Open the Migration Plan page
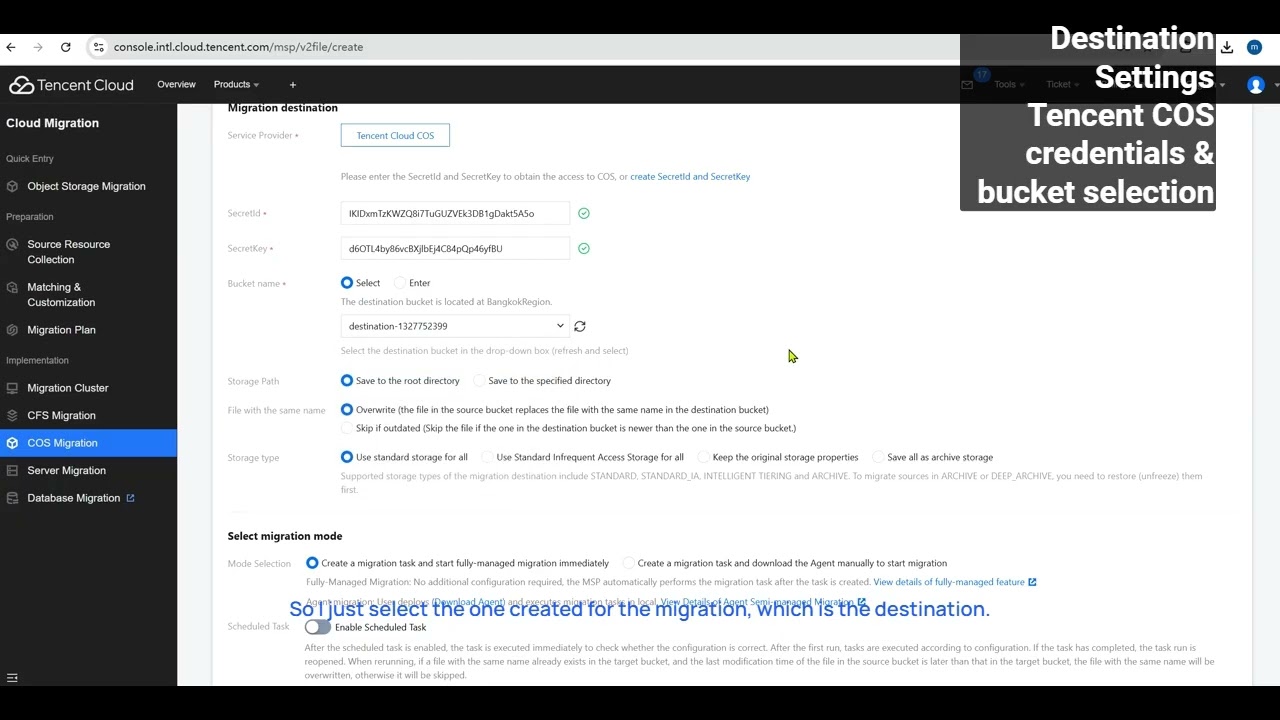Image resolution: width=1280 pixels, height=720 pixels. coord(61,330)
